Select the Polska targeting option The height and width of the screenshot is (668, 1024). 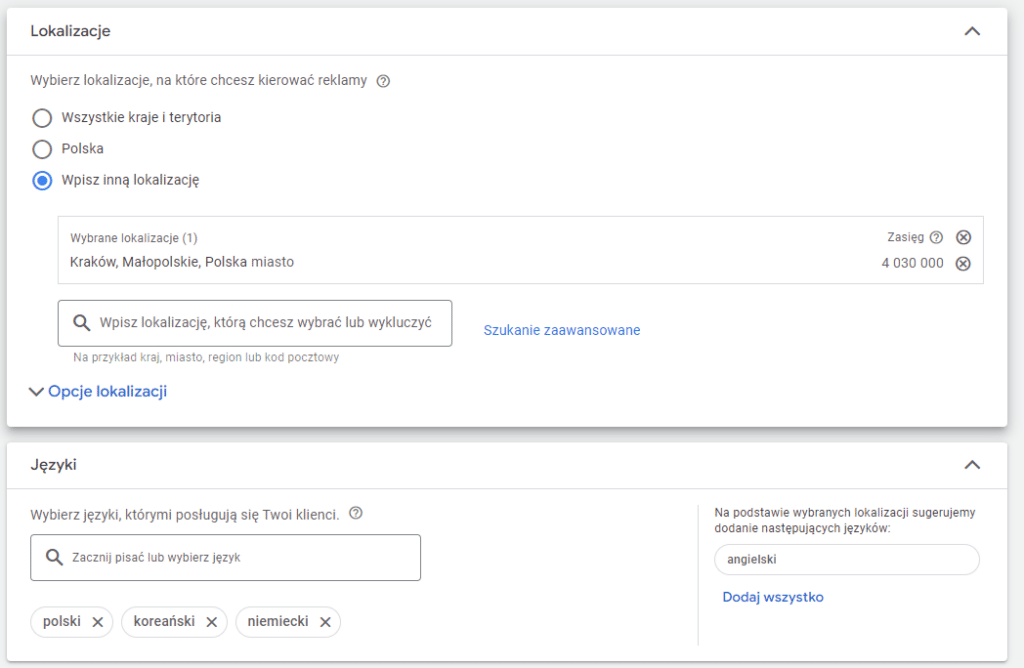tap(41, 149)
